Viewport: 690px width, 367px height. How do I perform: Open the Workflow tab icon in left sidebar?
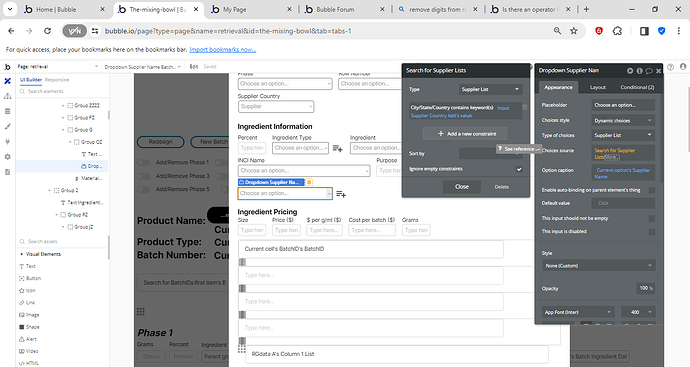pyautogui.click(x=7, y=96)
